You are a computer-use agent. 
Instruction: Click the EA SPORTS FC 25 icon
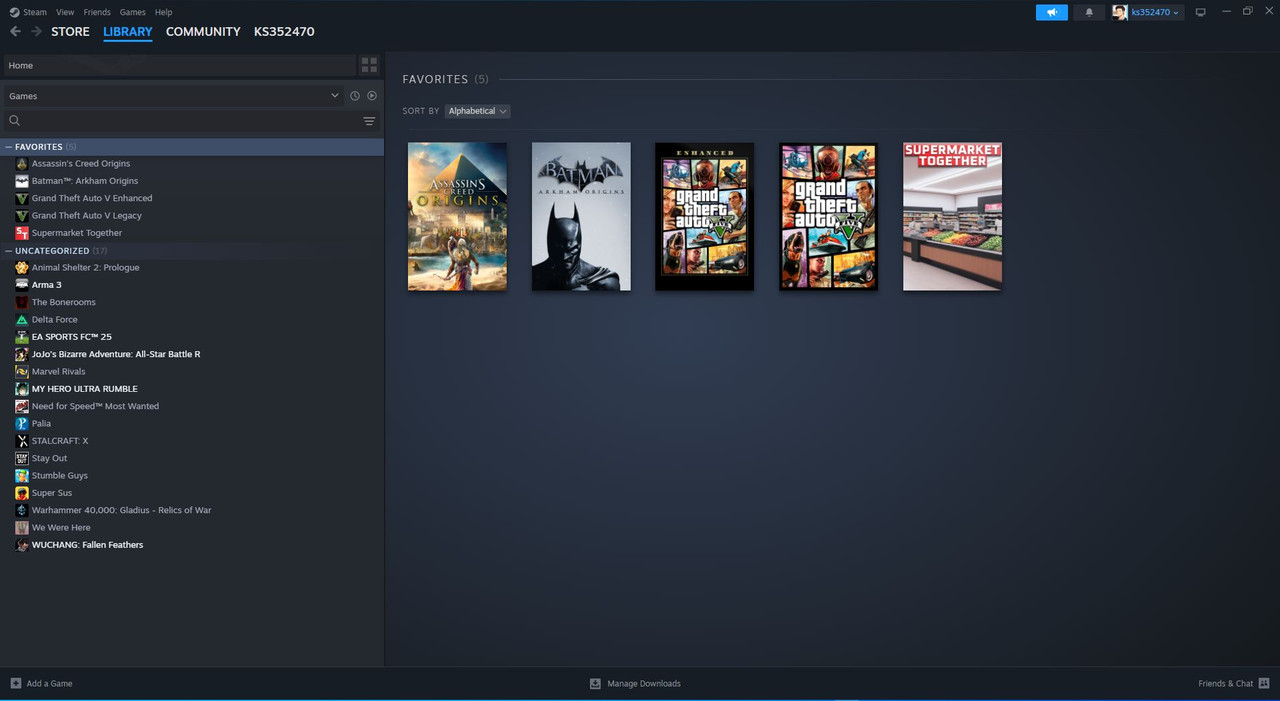[22, 337]
